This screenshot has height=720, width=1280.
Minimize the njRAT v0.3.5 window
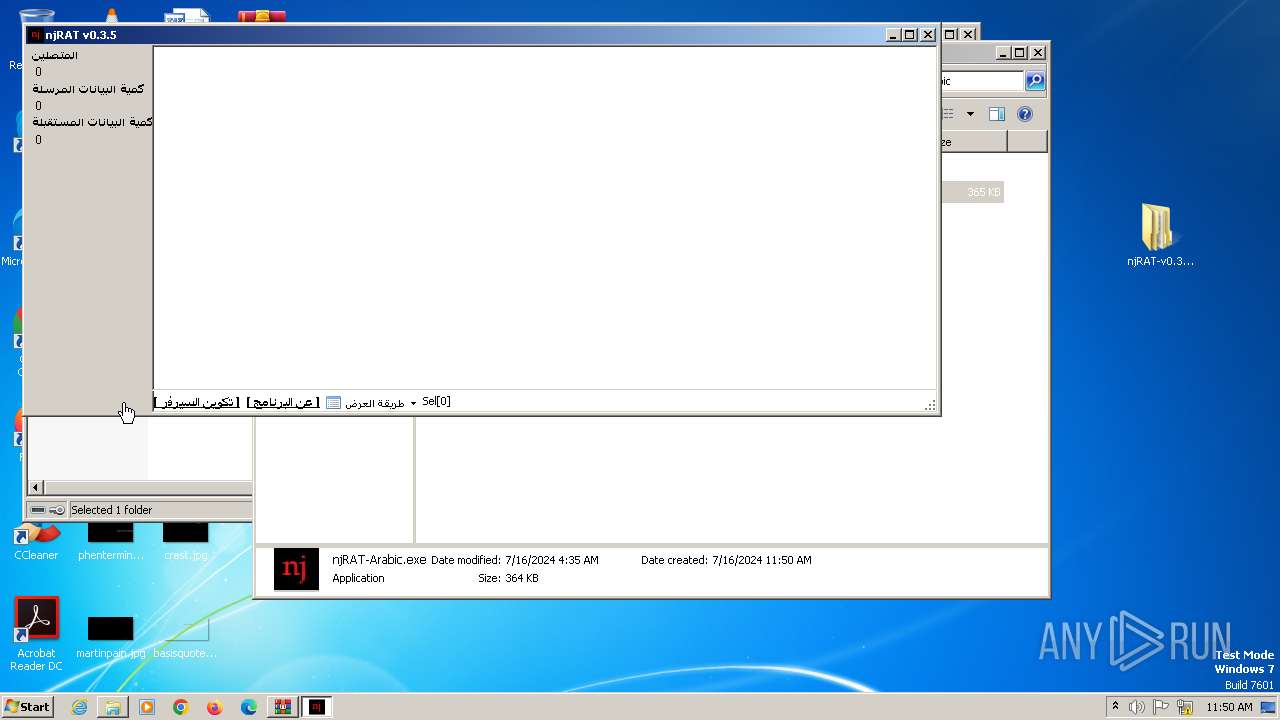pyautogui.click(x=892, y=35)
